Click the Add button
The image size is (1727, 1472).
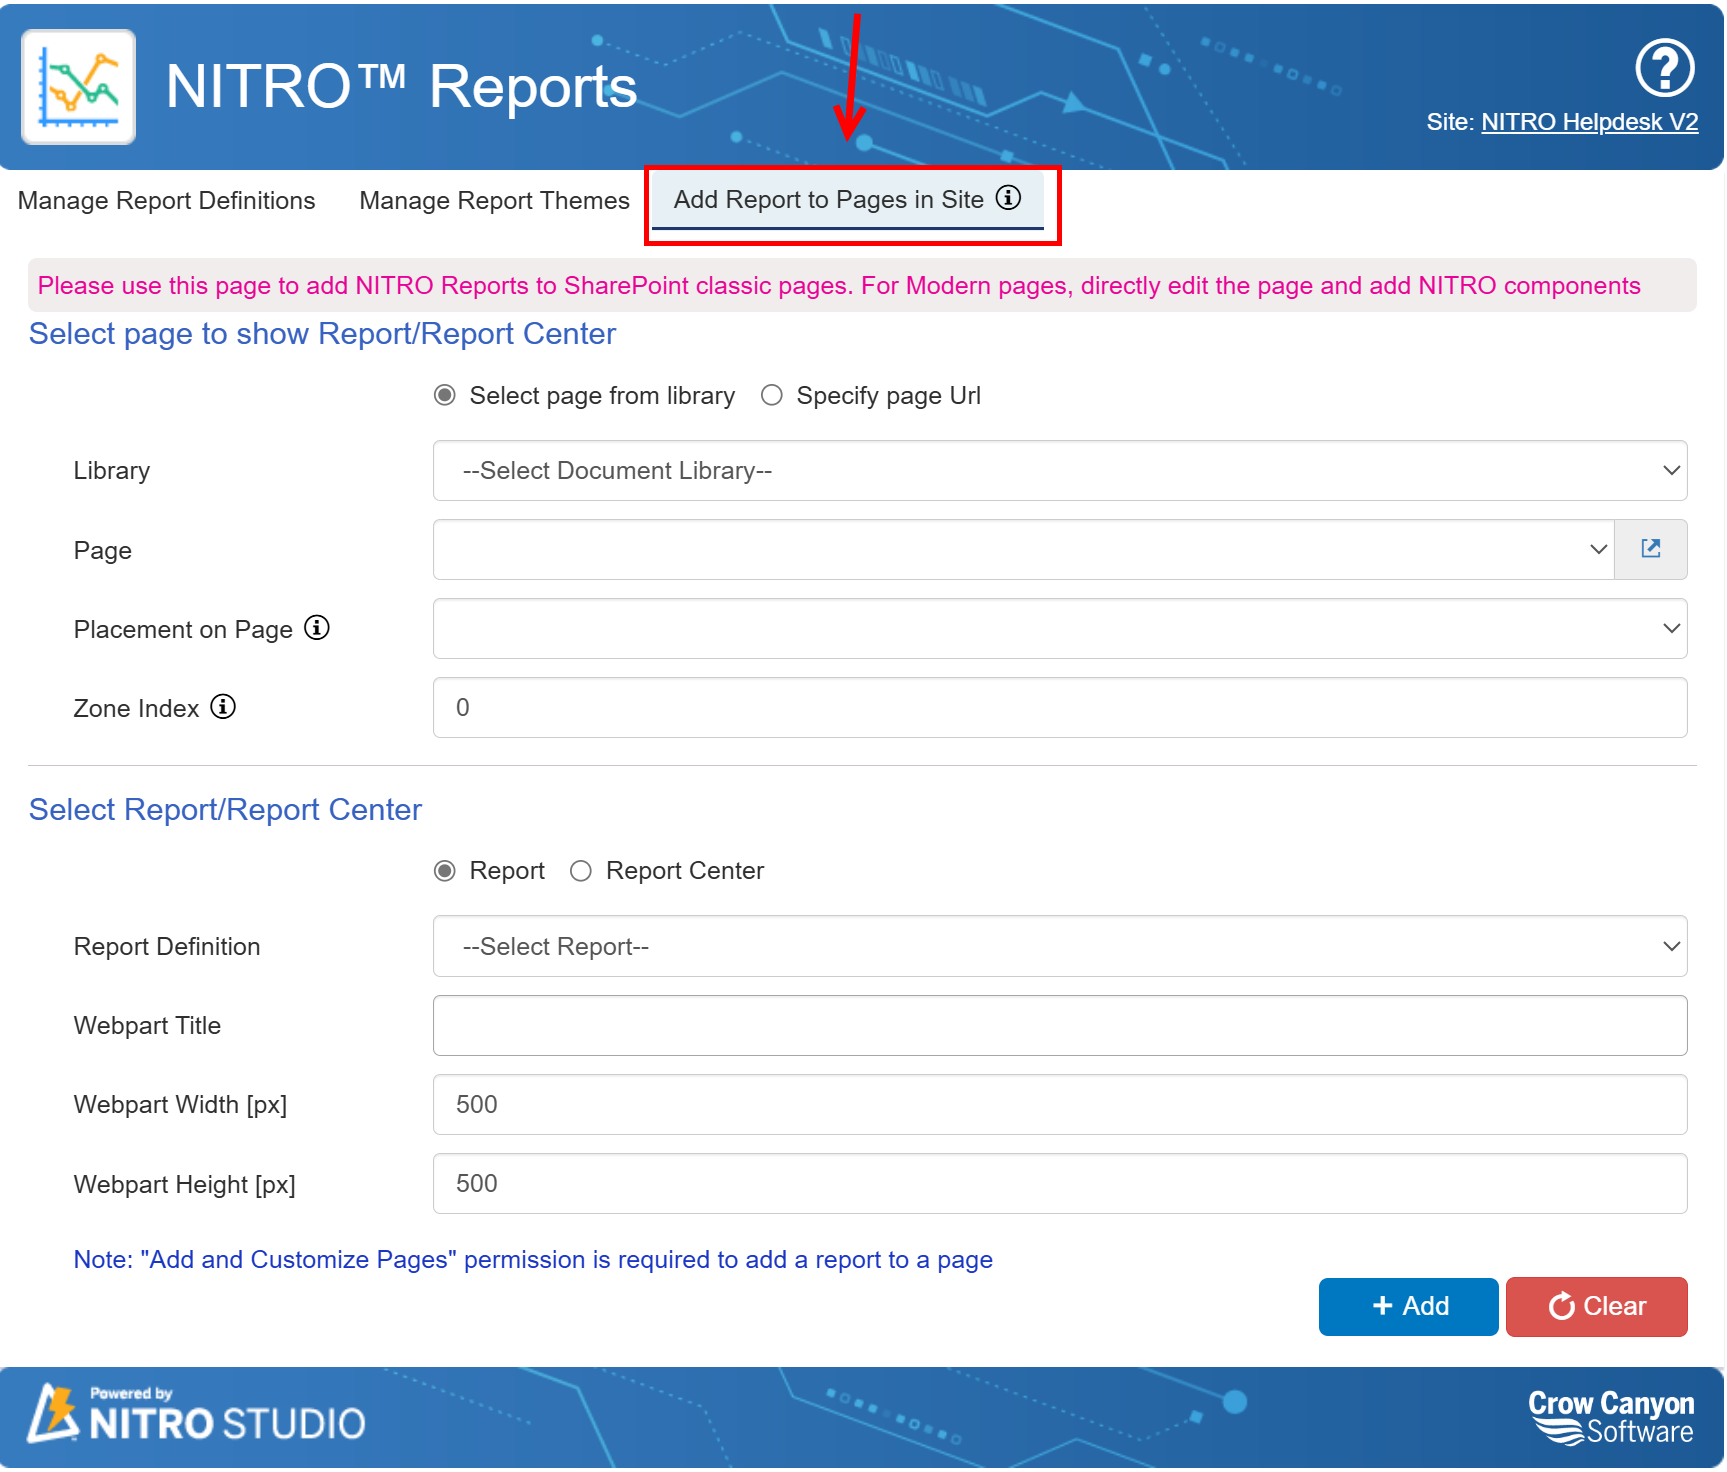coord(1408,1307)
